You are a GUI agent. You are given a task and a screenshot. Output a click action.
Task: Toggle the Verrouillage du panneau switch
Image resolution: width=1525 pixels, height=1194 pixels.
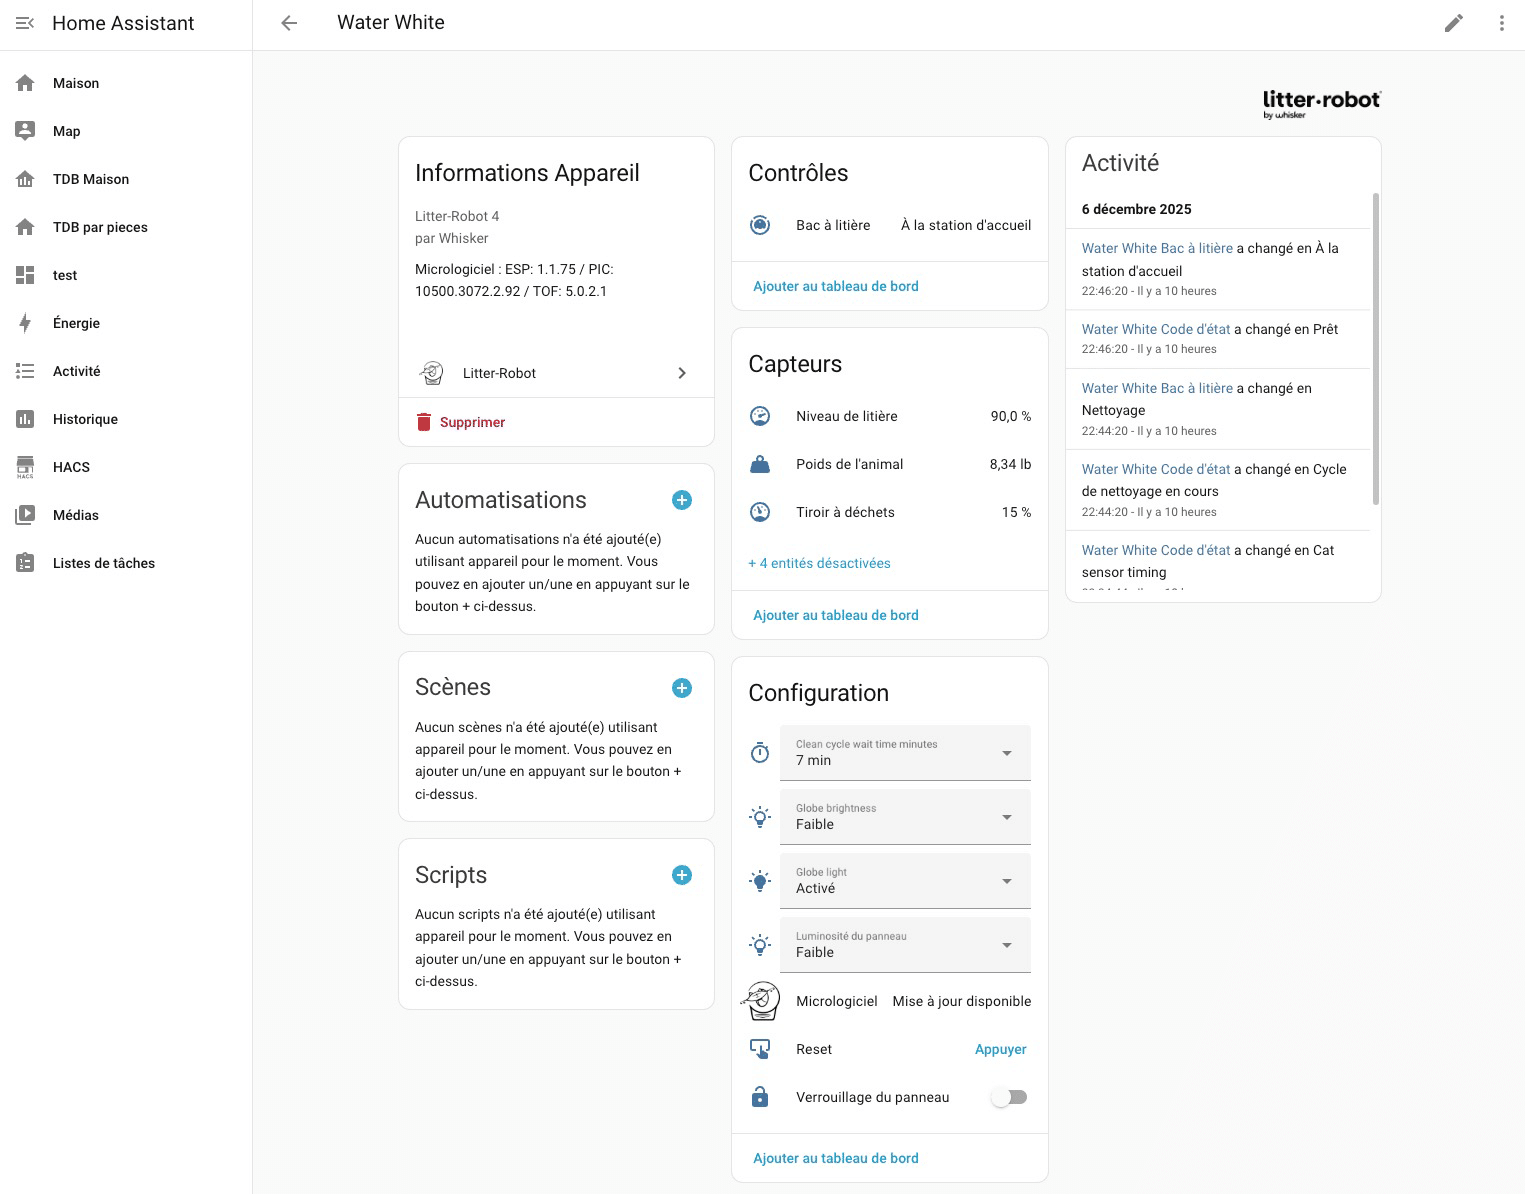(1008, 1097)
